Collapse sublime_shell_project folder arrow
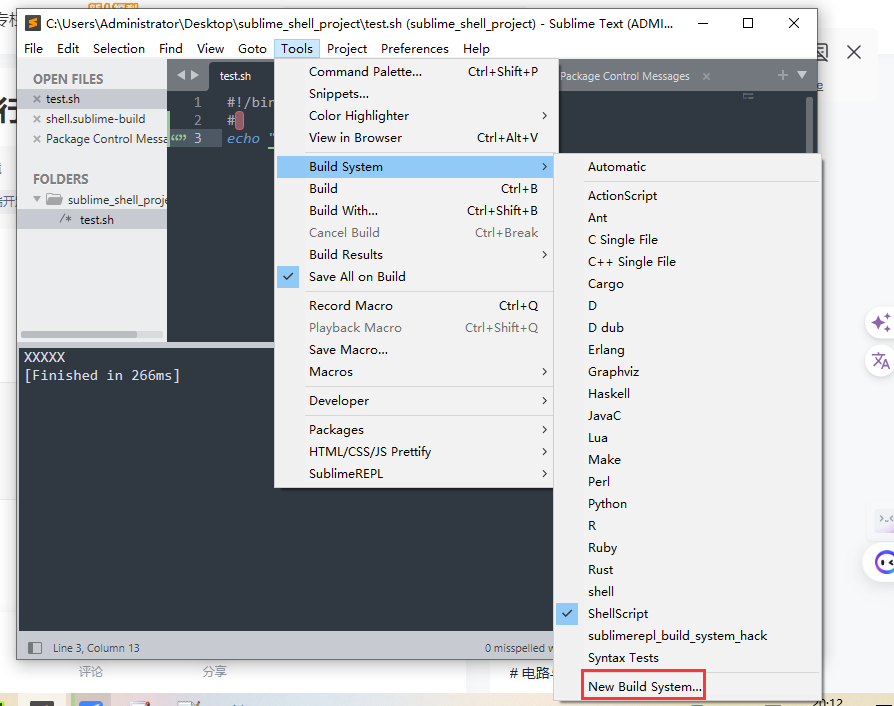The width and height of the screenshot is (894, 706). (37, 199)
